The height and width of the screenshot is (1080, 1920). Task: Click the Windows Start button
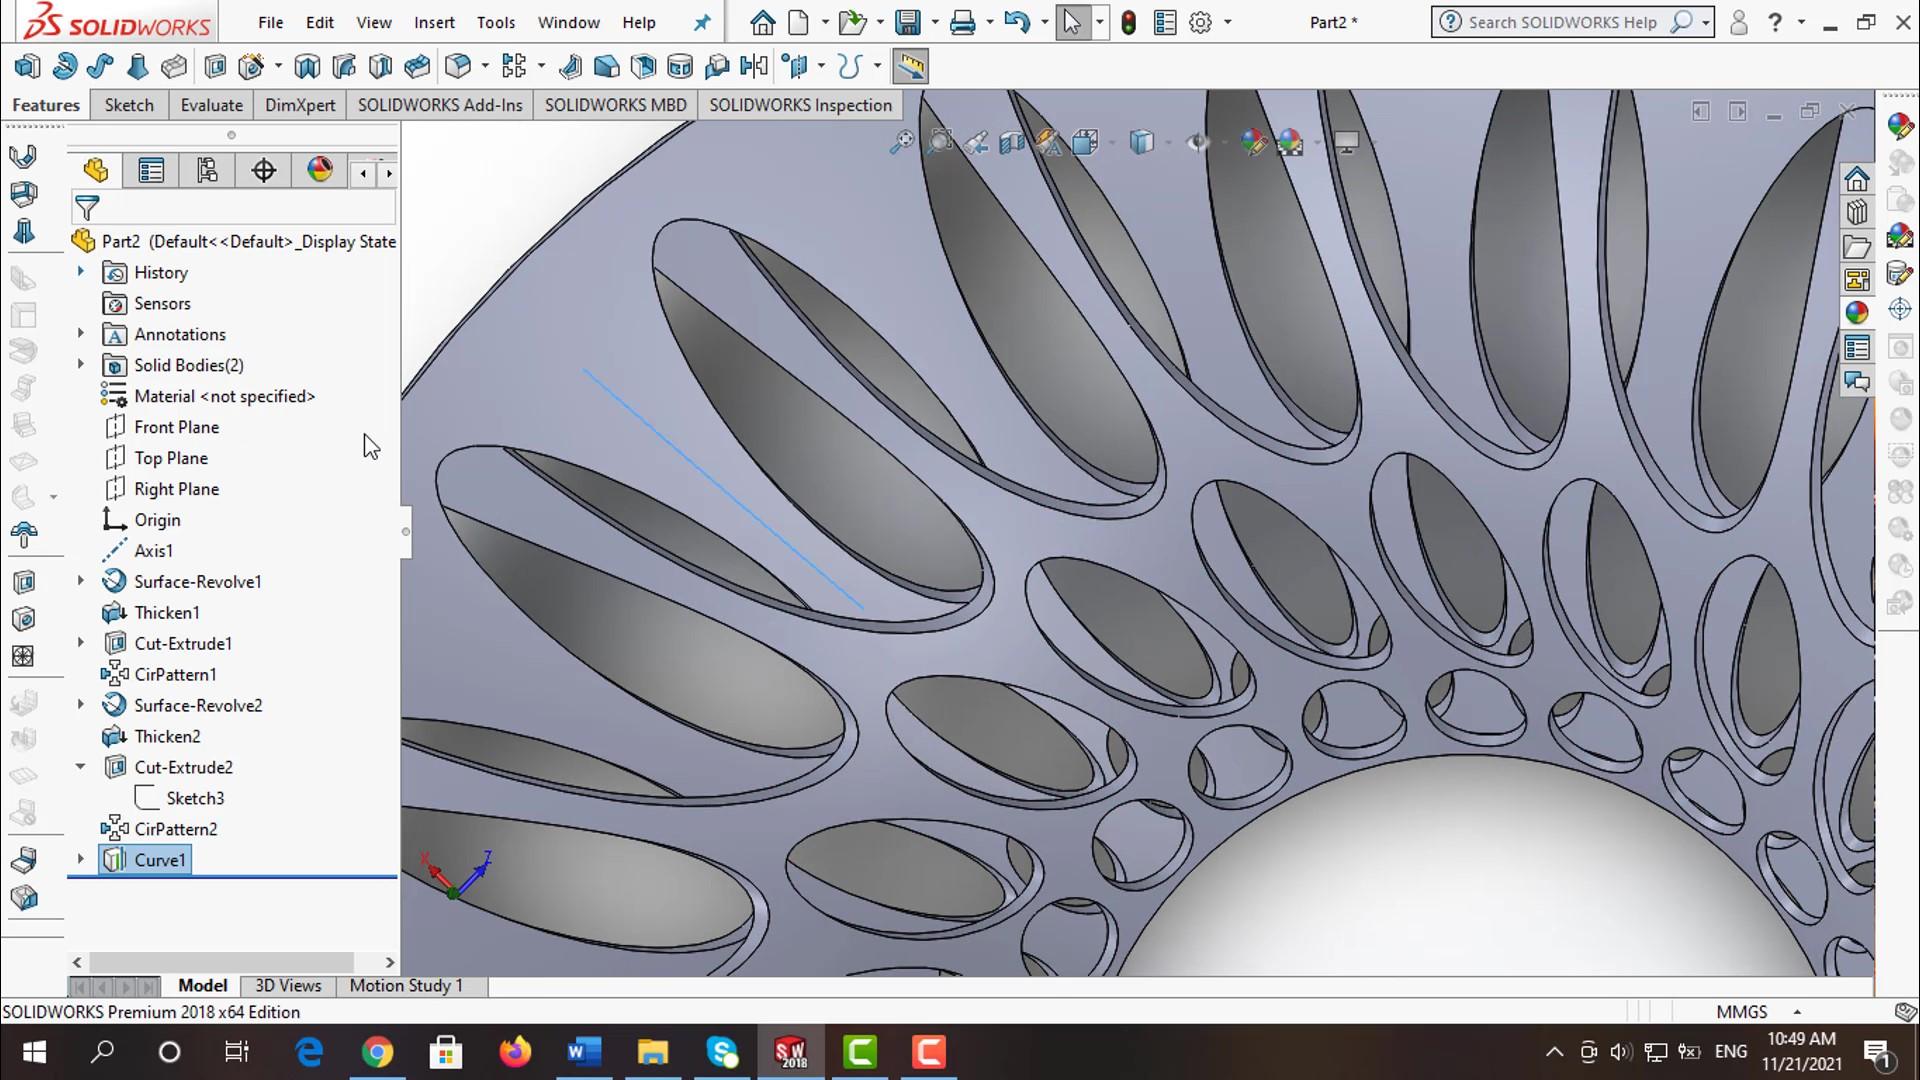[x=34, y=1052]
